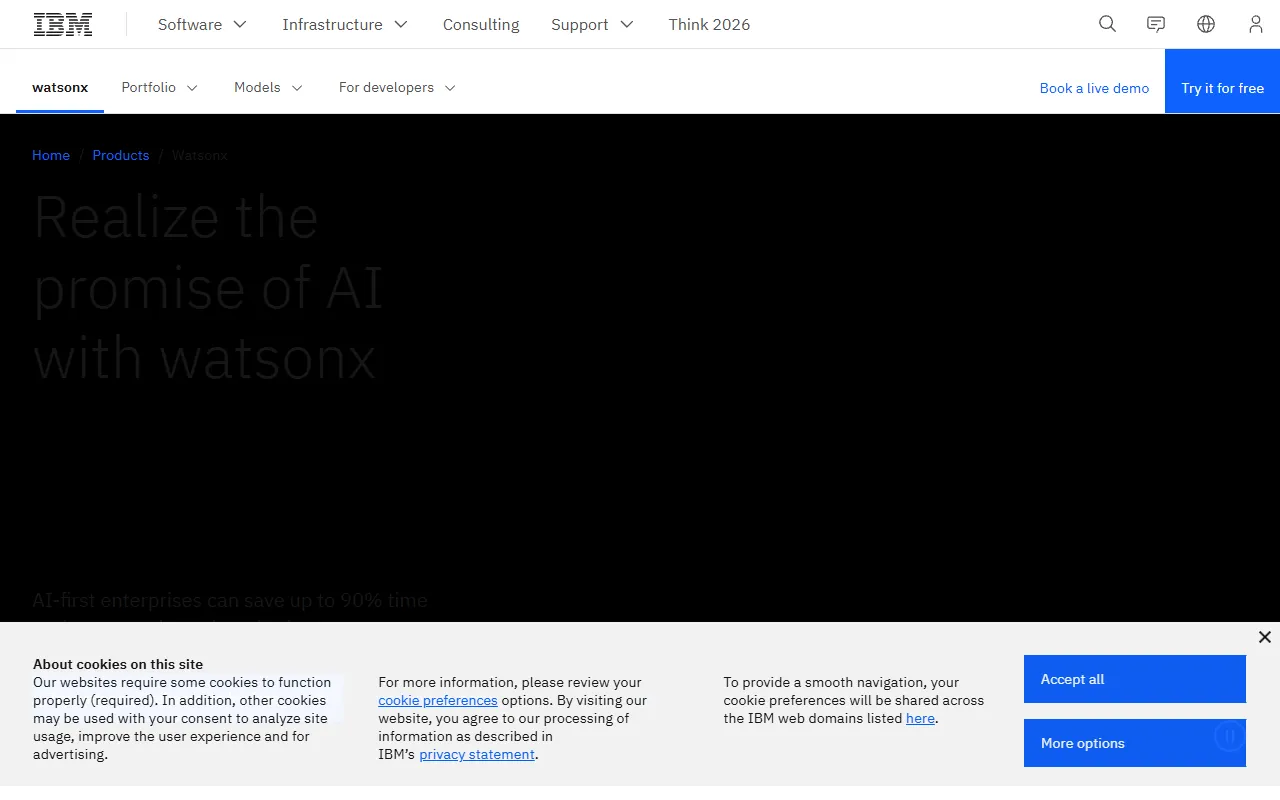The width and height of the screenshot is (1280, 800).
Task: Go to Consulting in top navigation
Action: 481,25
